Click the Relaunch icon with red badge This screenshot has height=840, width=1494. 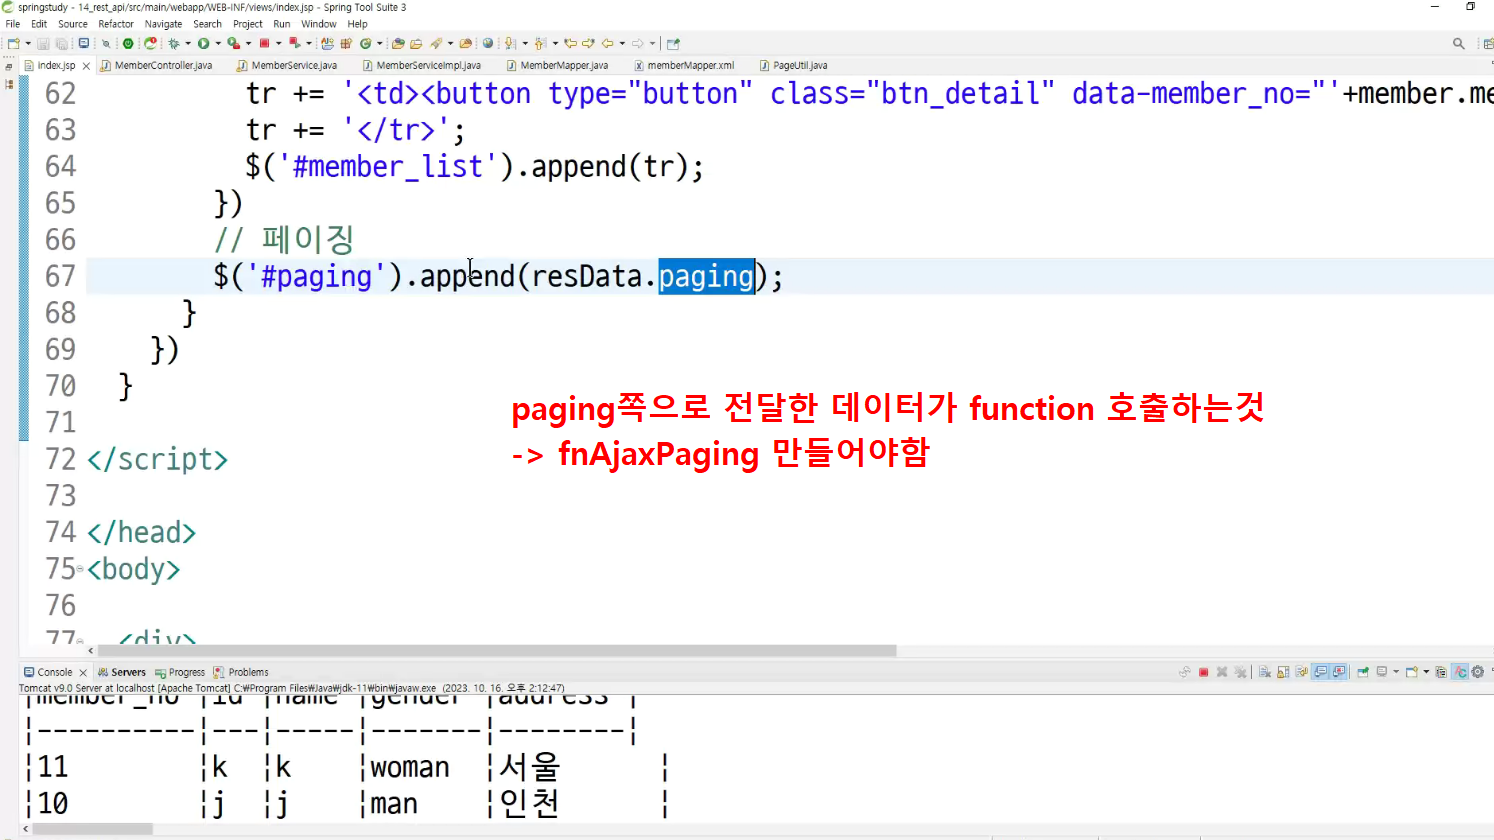pos(150,44)
